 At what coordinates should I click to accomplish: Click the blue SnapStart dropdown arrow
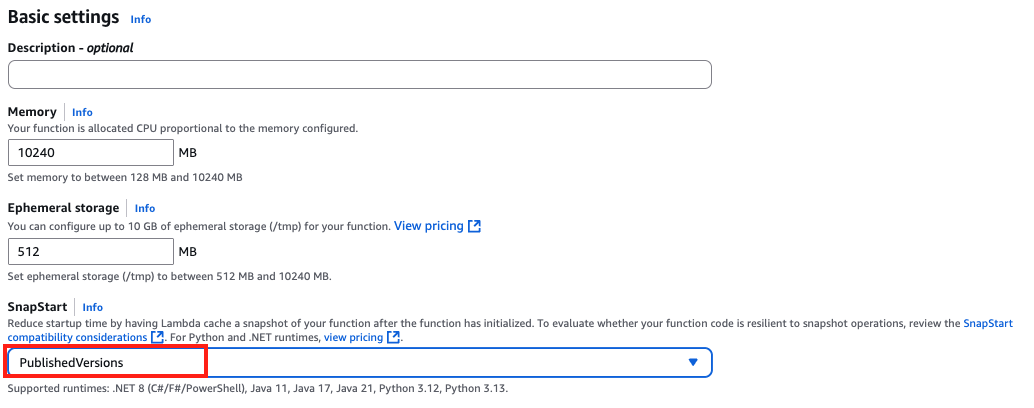[x=693, y=362]
